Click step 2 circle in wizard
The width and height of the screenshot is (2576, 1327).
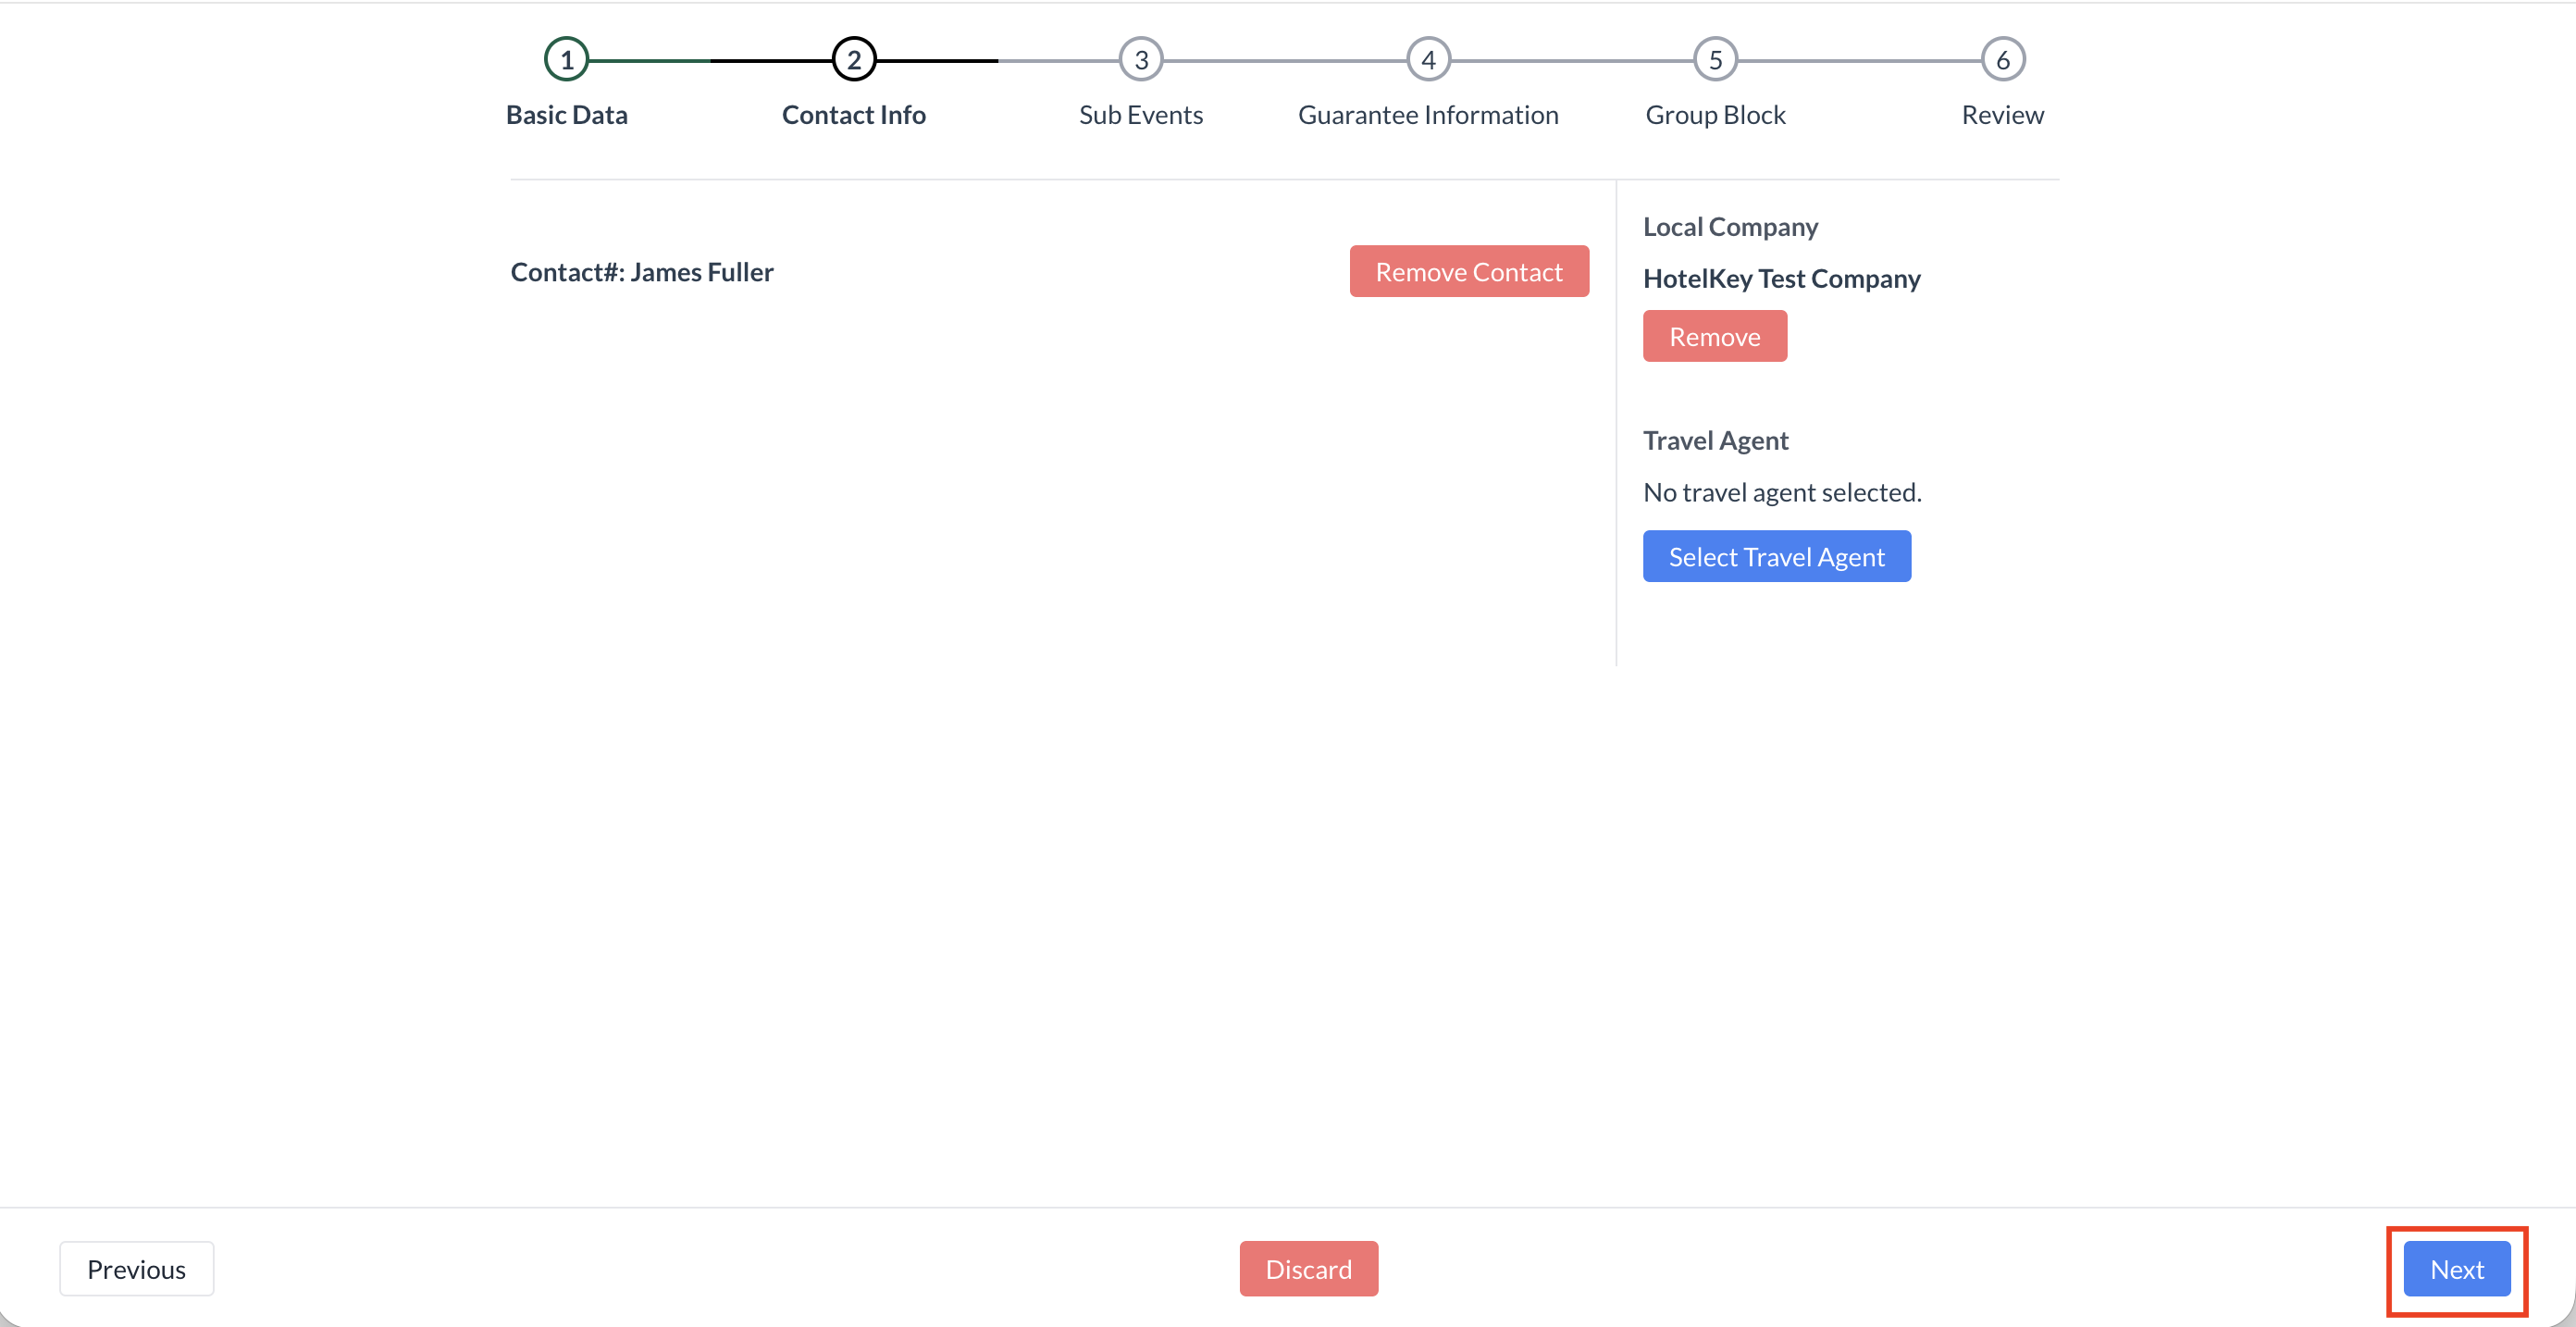[x=853, y=60]
